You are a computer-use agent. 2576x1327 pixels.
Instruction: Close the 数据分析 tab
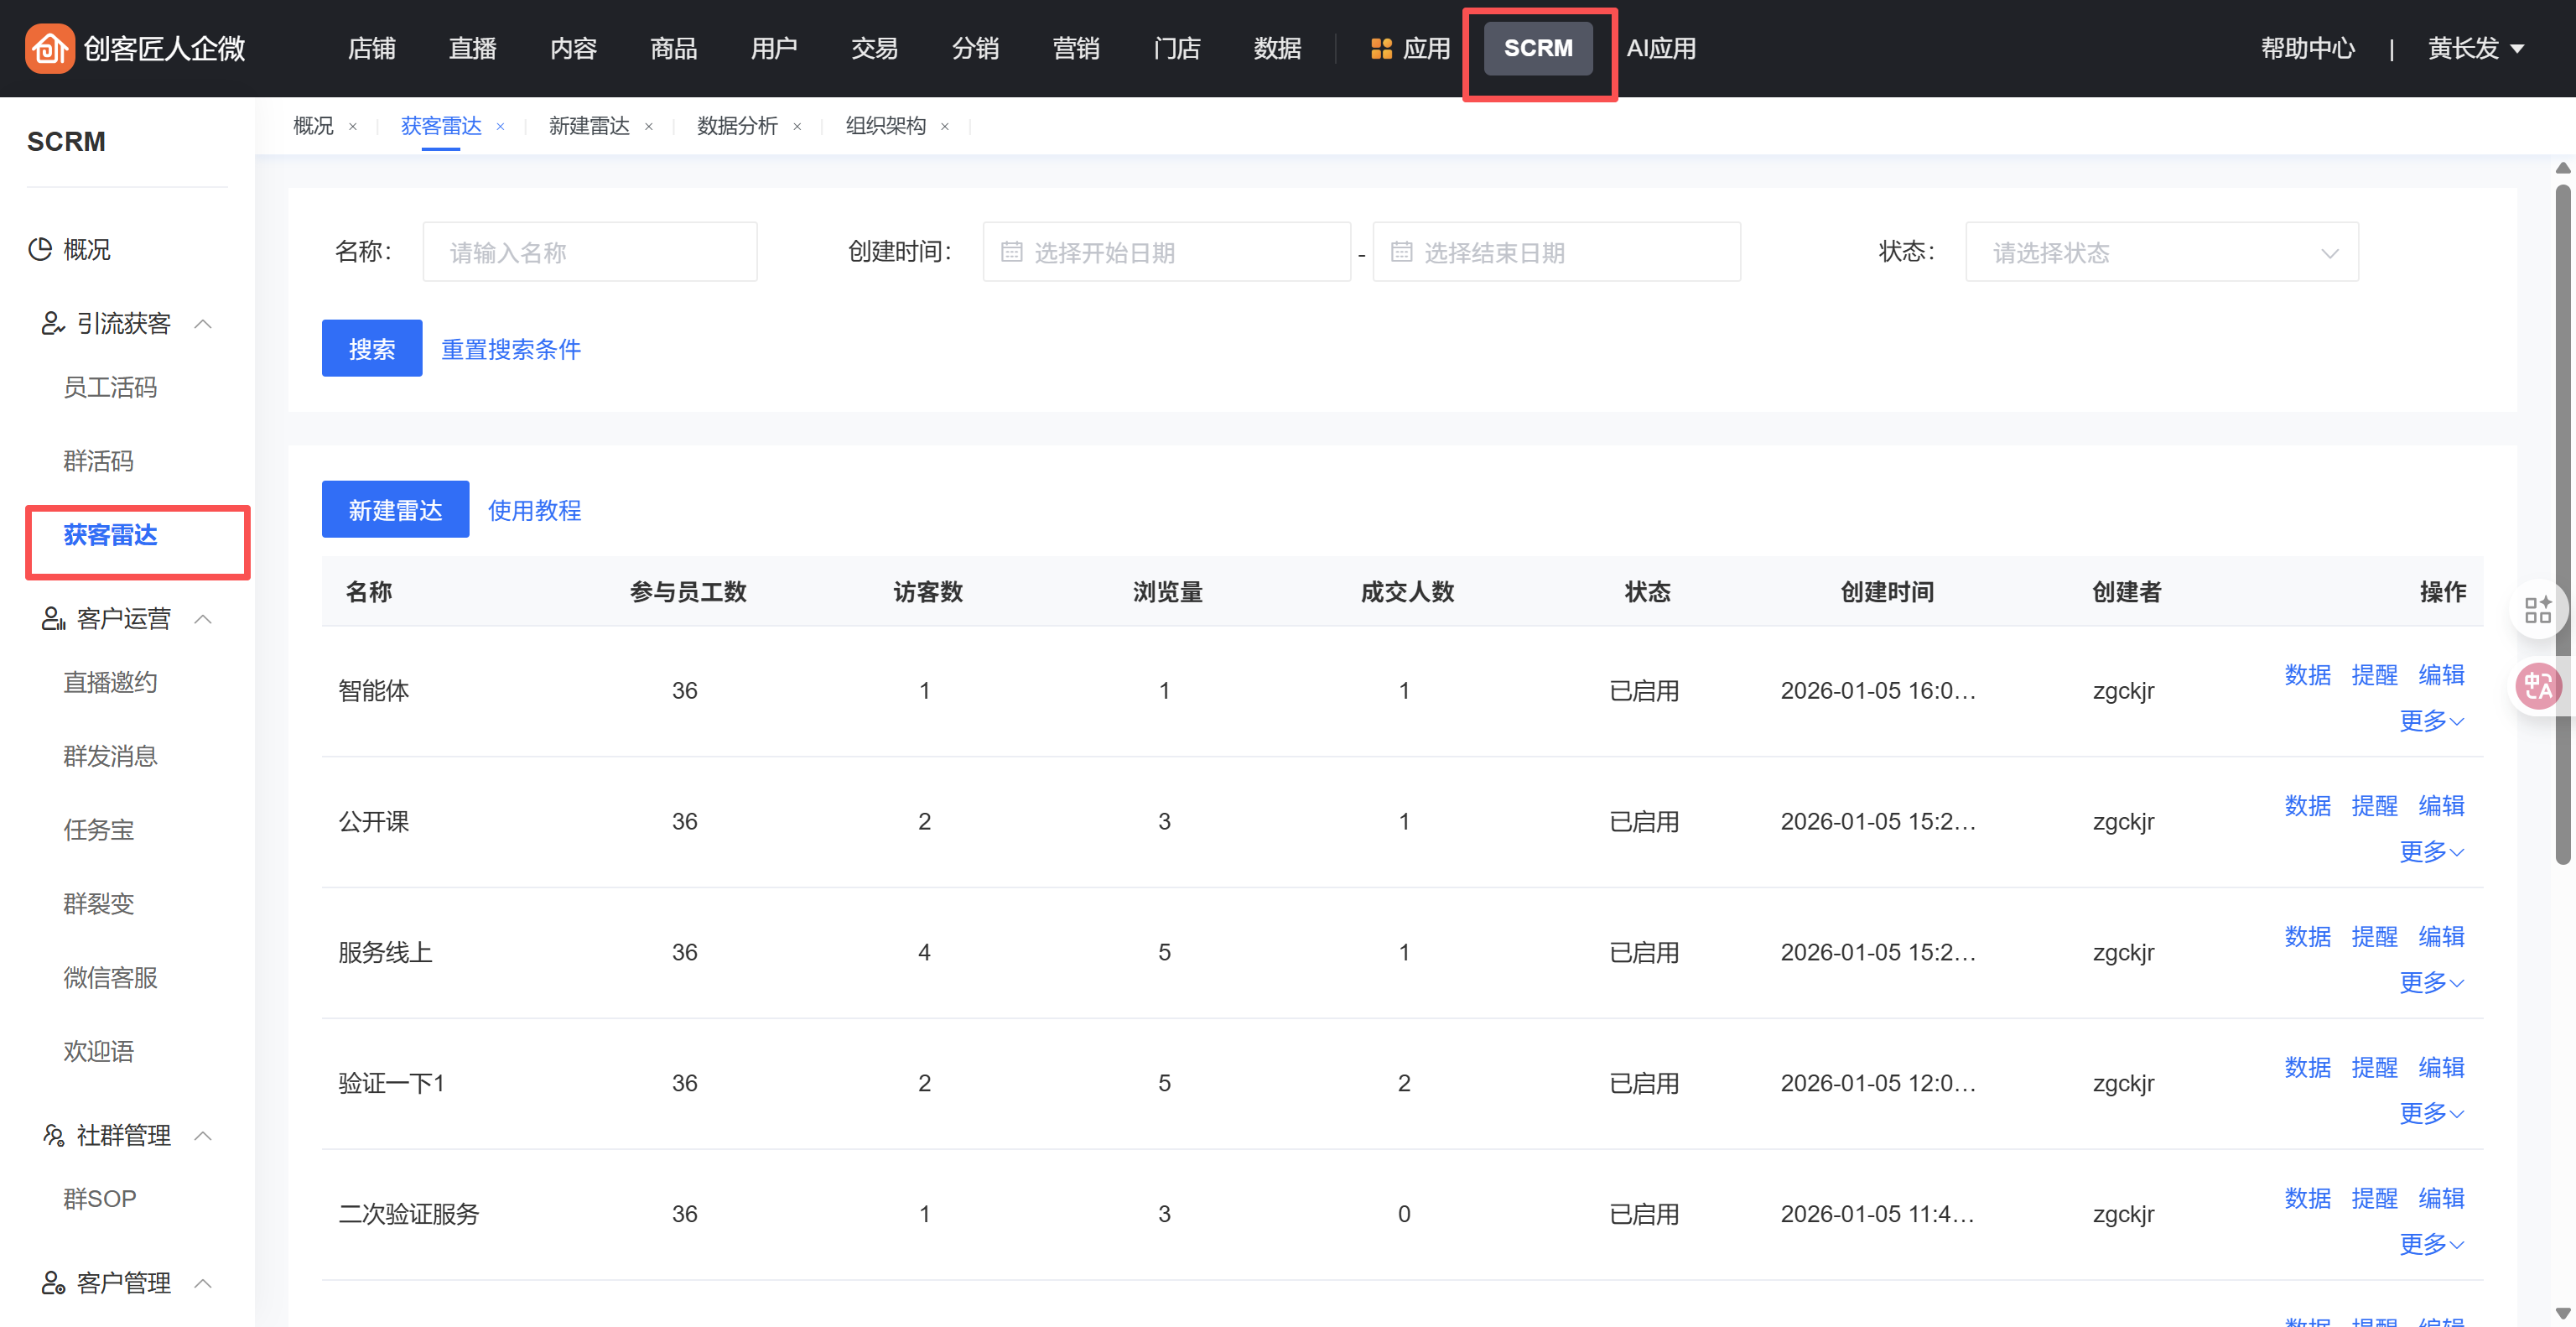point(797,127)
